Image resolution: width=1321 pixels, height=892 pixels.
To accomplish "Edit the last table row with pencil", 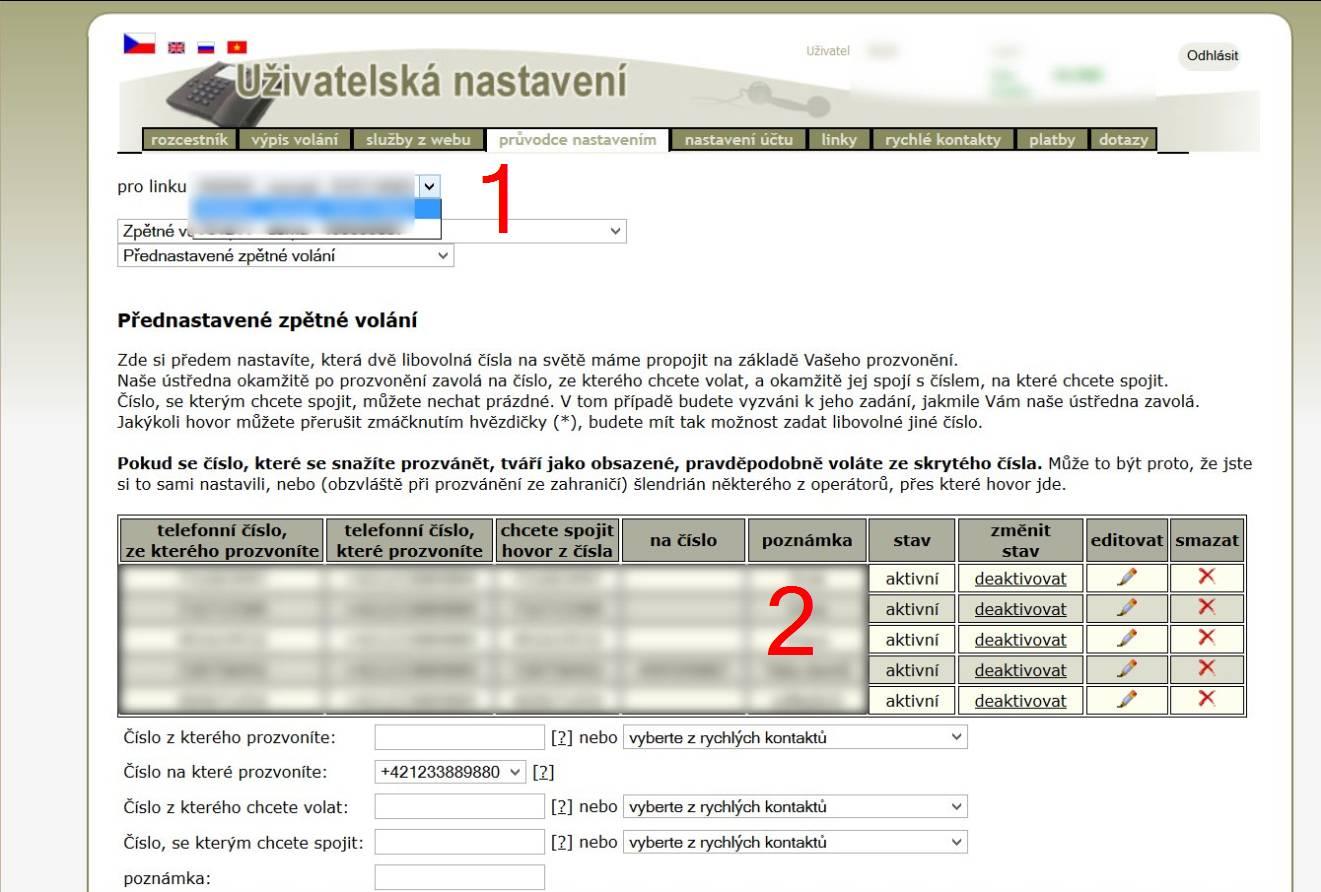I will [1127, 700].
